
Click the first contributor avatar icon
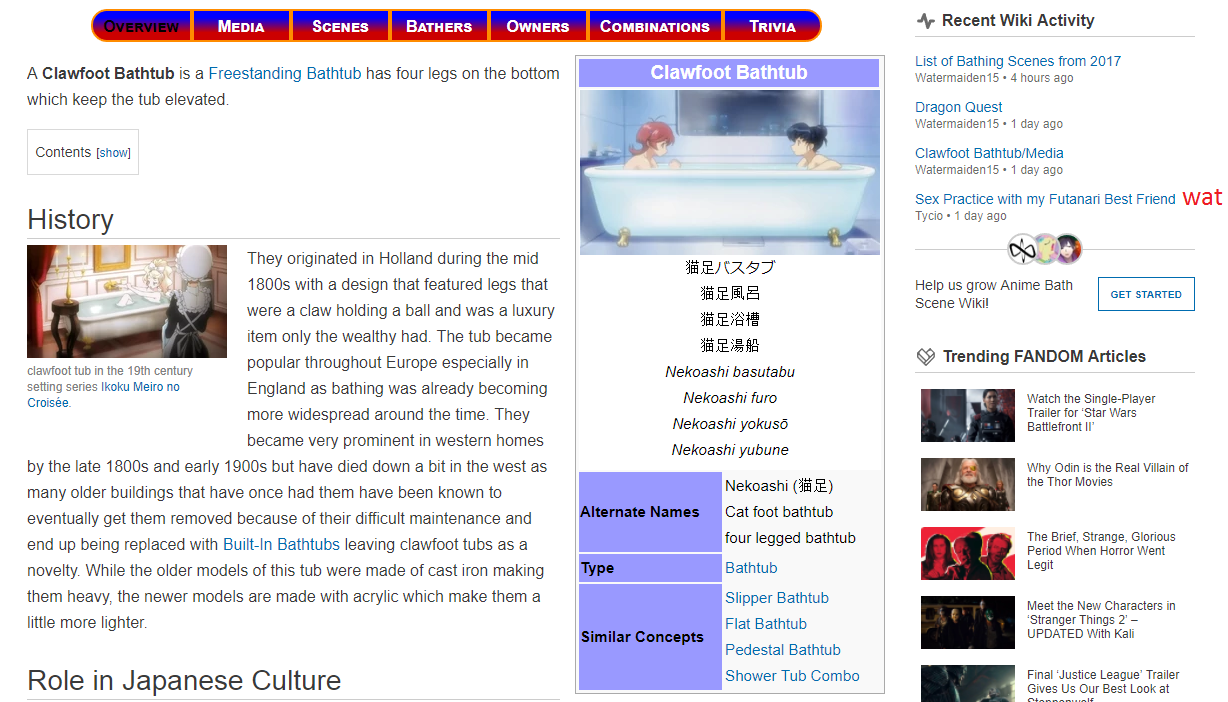[1021, 248]
